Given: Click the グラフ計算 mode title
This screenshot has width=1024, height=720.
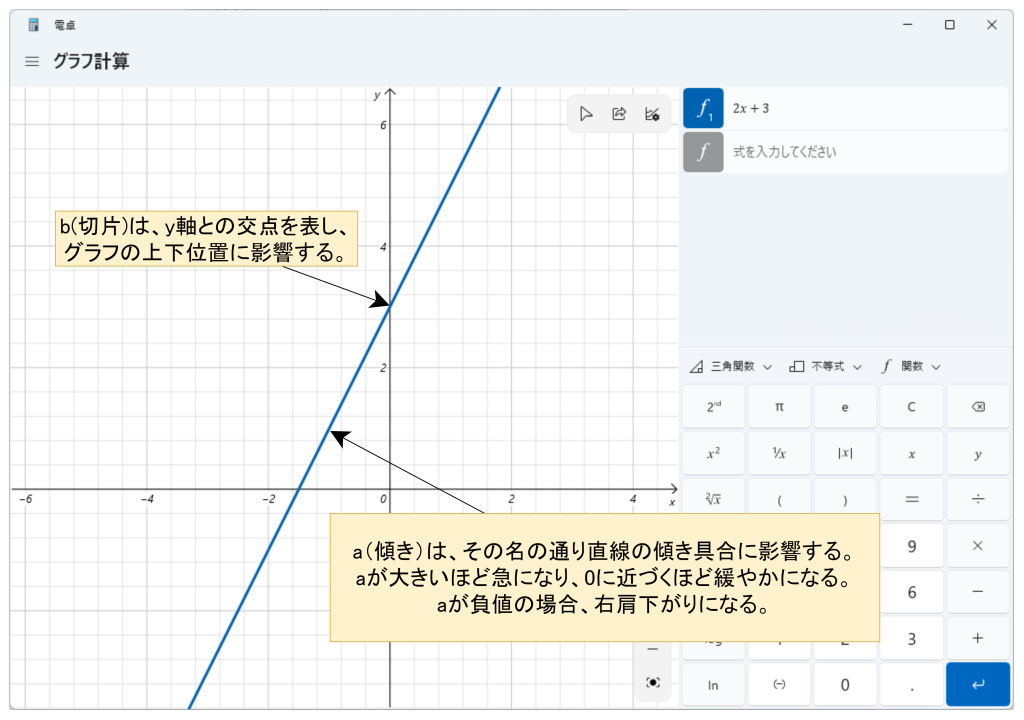Looking at the screenshot, I should 91,62.
